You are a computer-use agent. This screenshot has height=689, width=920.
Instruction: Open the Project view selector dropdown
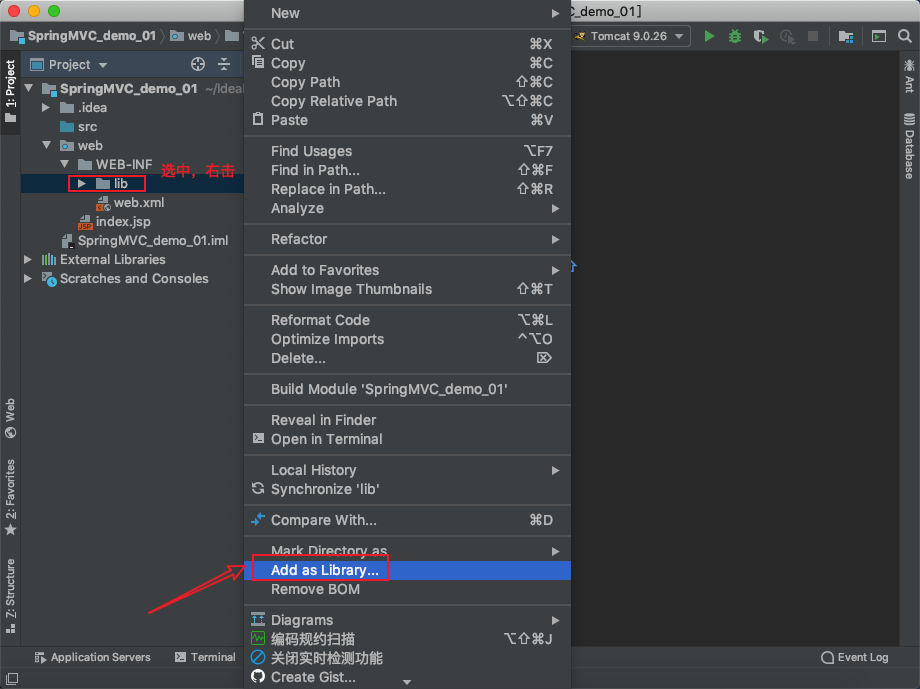coord(69,65)
